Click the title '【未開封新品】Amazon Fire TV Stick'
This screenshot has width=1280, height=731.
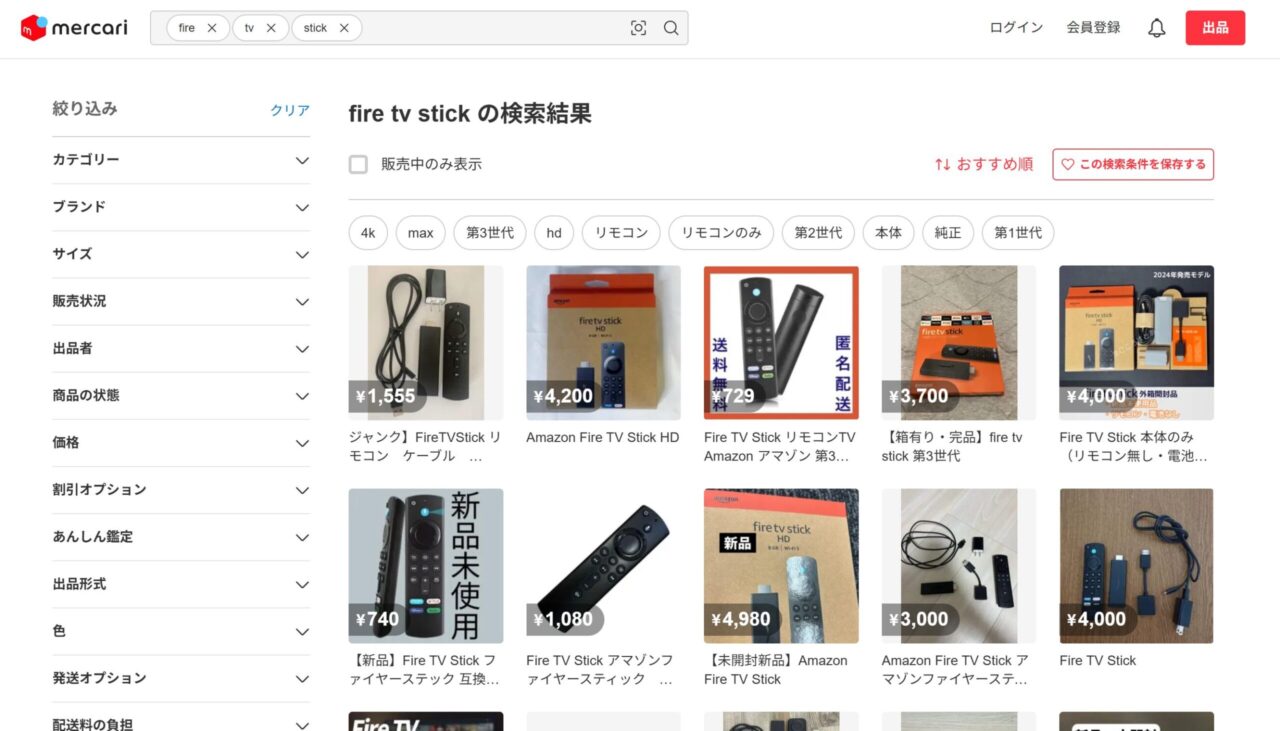tap(776, 670)
